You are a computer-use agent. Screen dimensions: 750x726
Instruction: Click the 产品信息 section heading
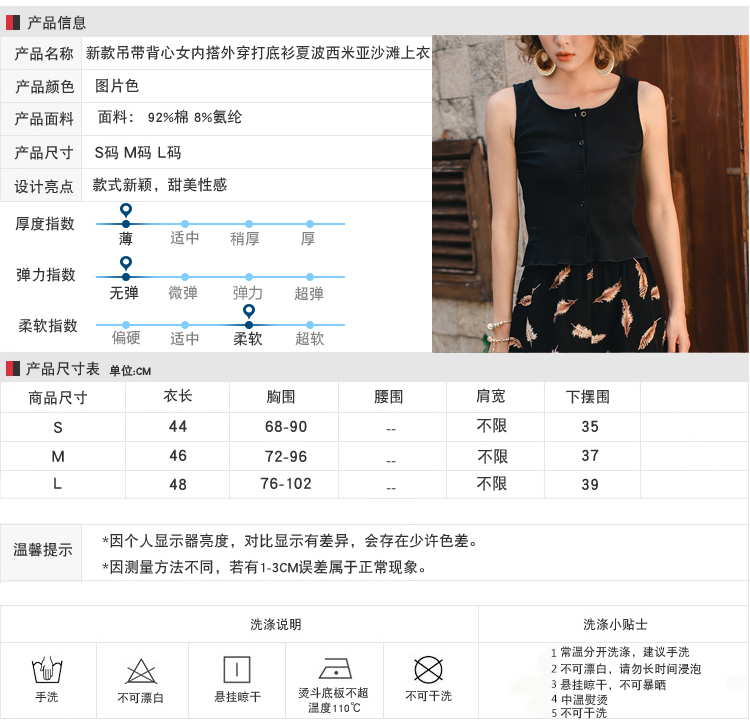pyautogui.click(x=56, y=22)
